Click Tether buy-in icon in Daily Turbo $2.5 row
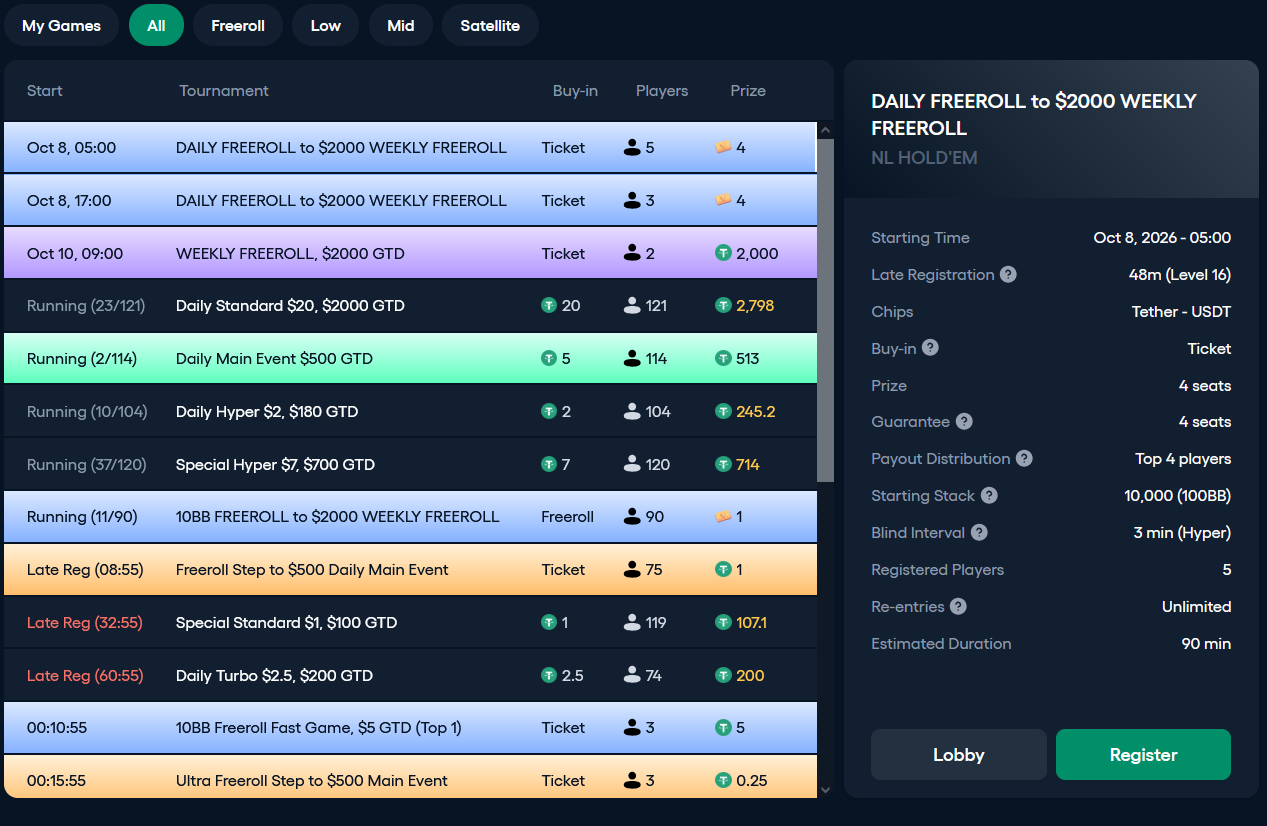The height and width of the screenshot is (826, 1267). pyautogui.click(x=549, y=676)
